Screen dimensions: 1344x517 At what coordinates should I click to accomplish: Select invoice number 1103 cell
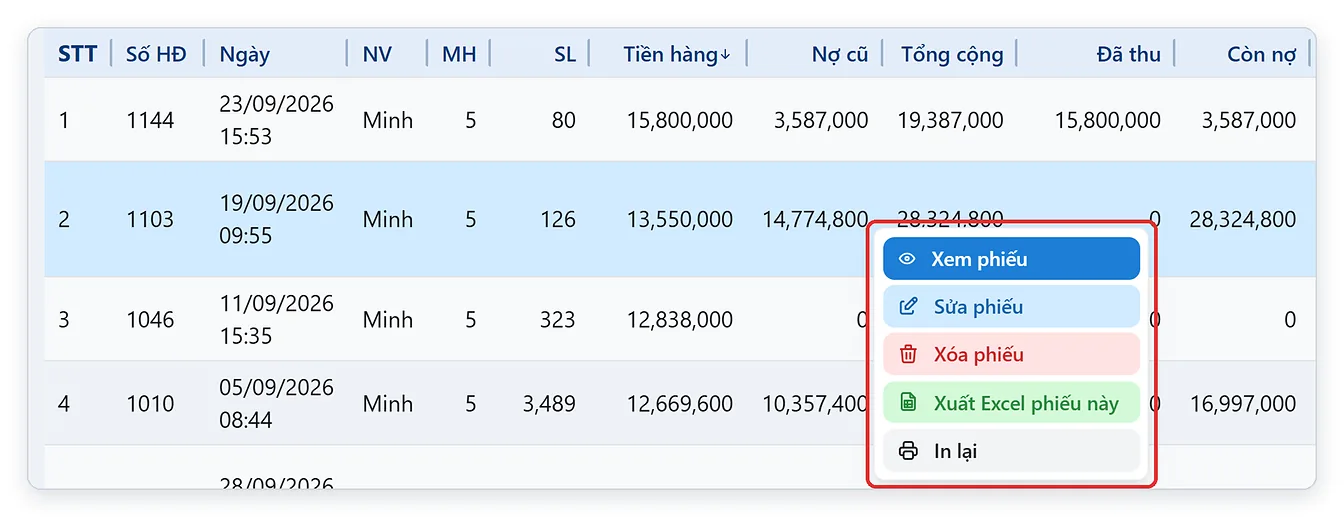(150, 219)
